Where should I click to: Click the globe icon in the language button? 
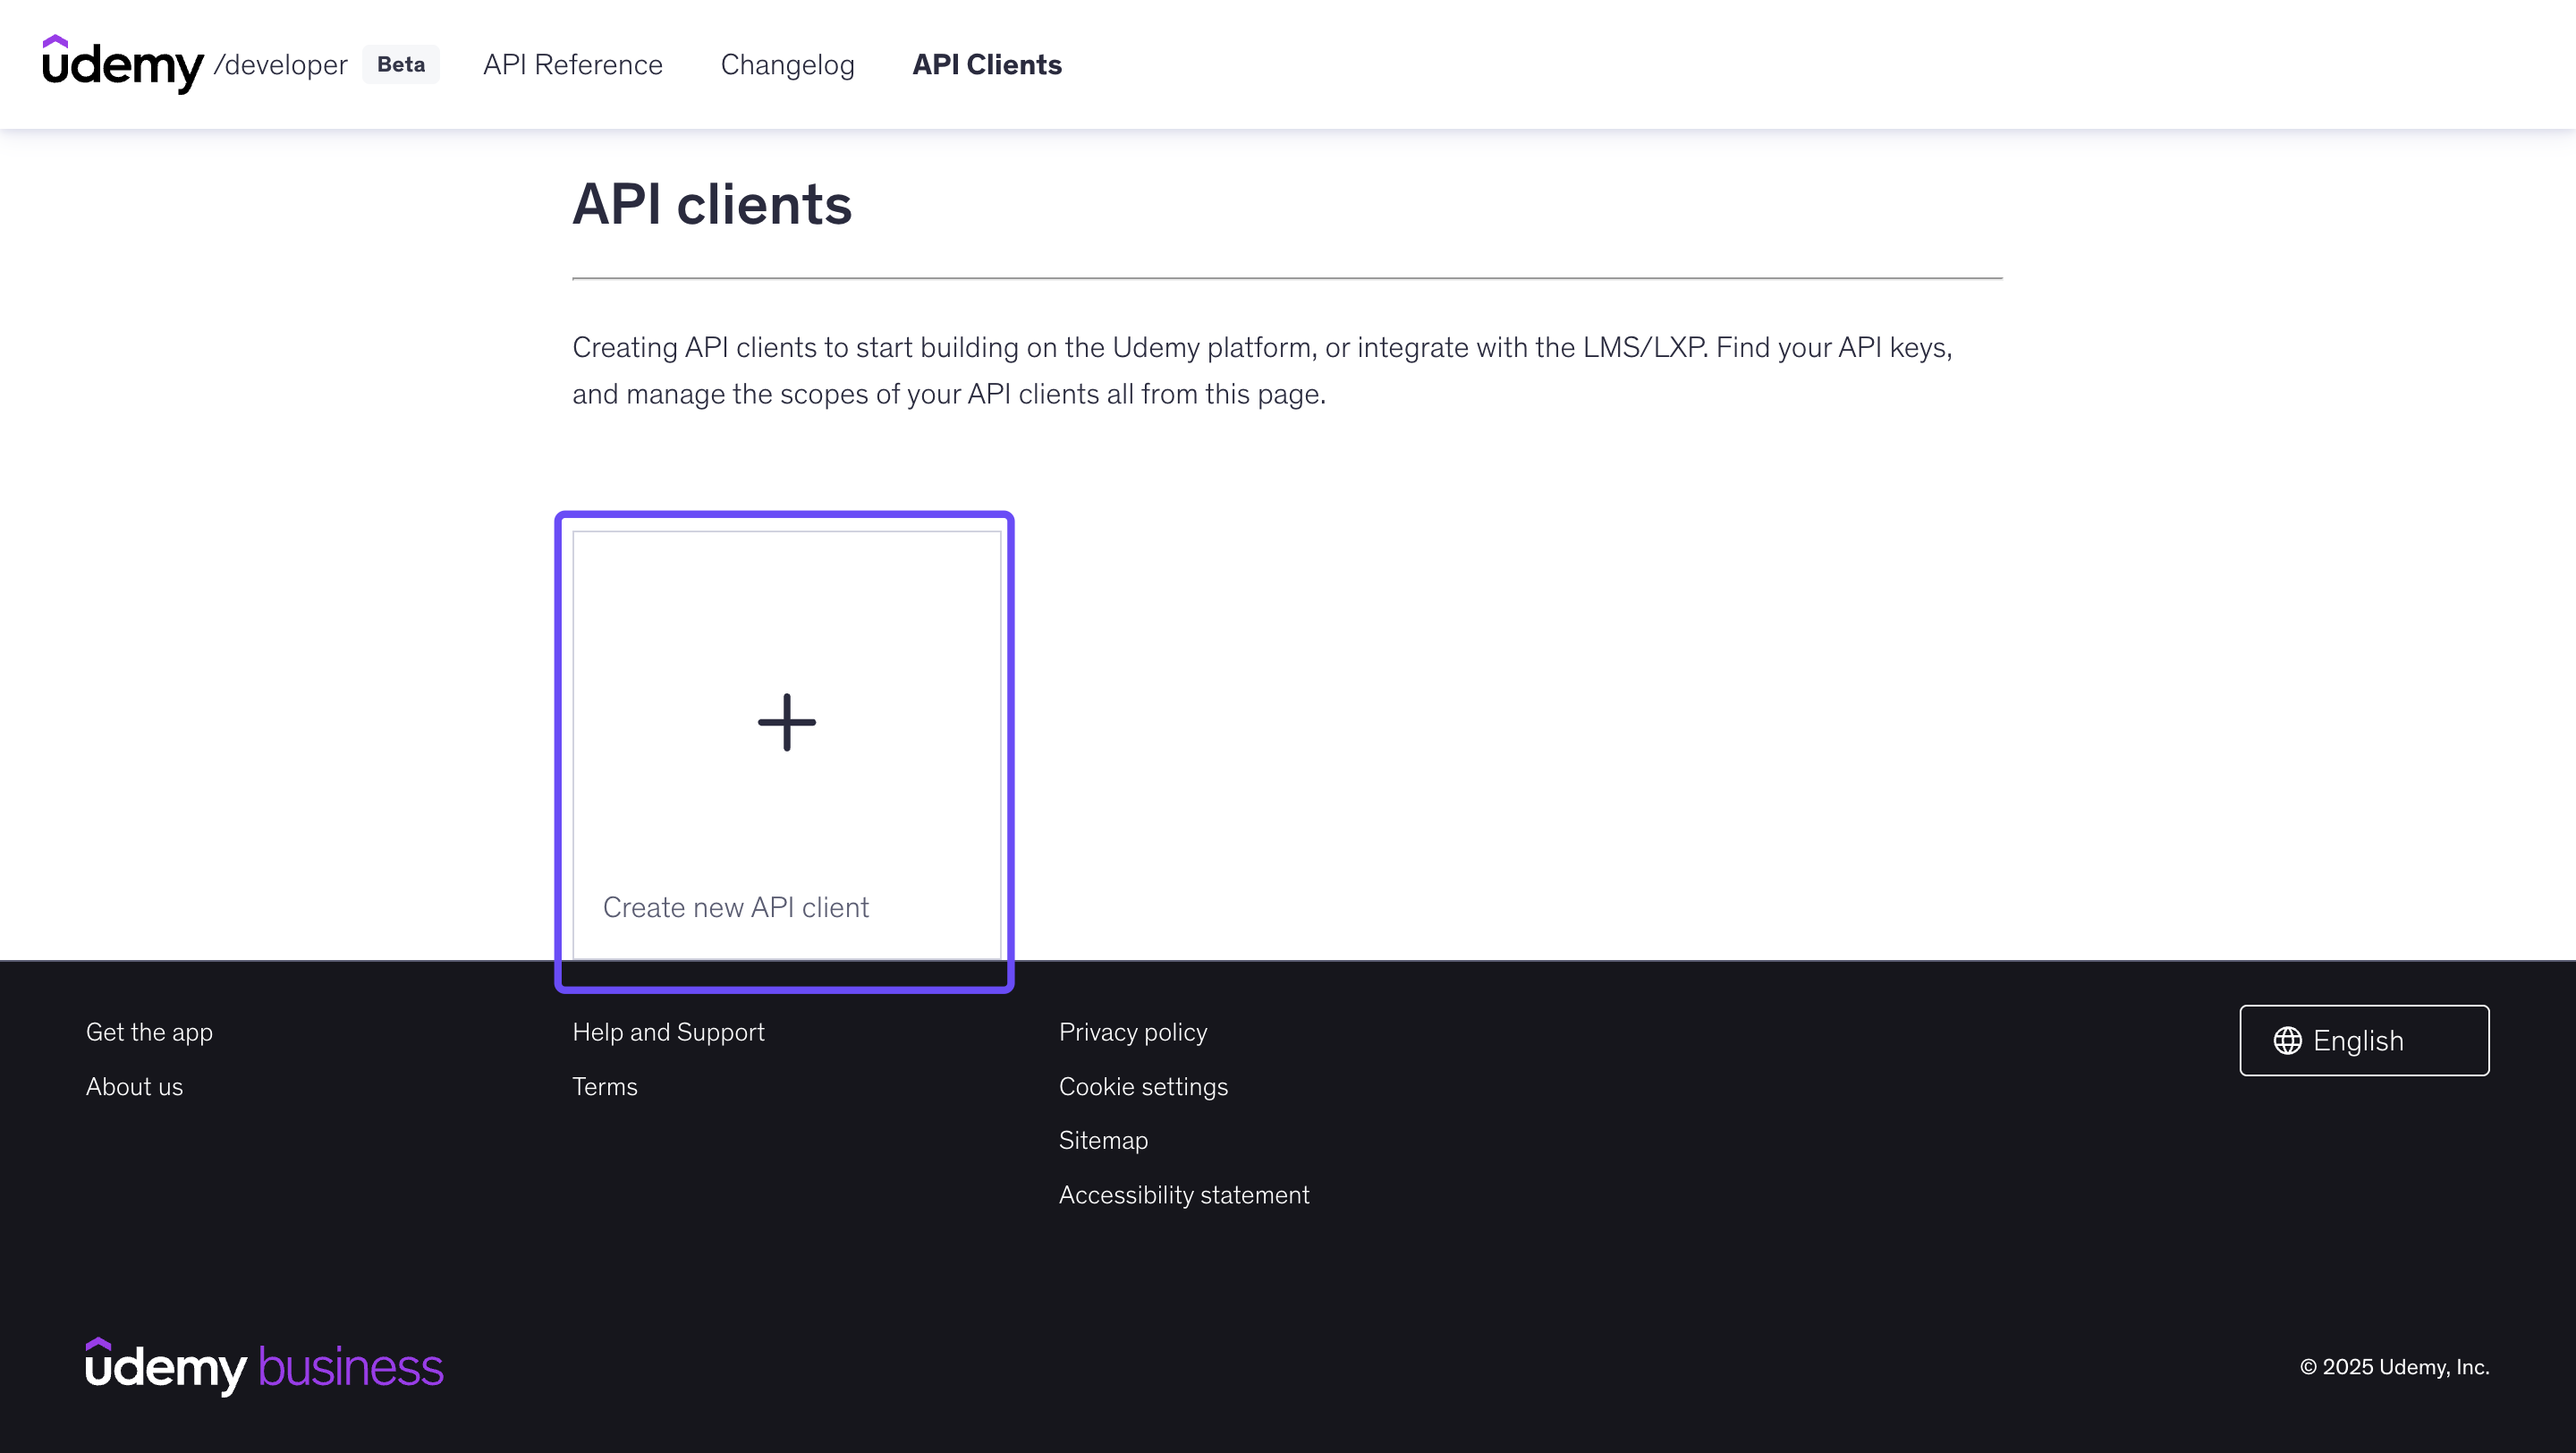point(2287,1040)
